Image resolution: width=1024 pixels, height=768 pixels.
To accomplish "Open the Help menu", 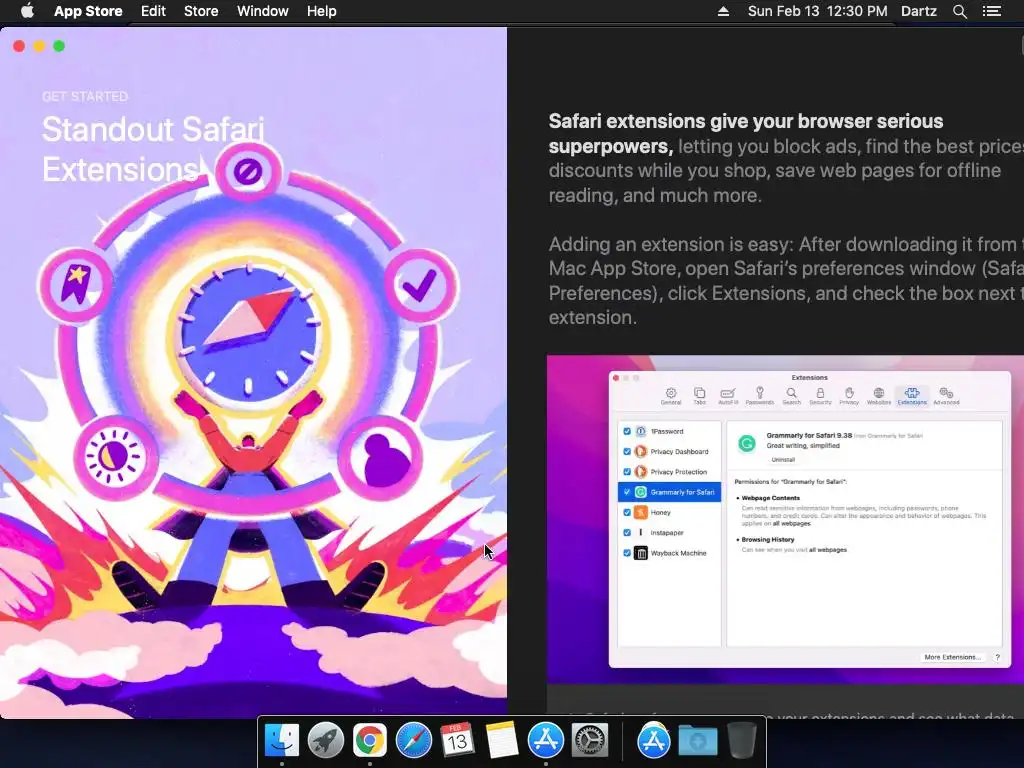I will 322,11.
